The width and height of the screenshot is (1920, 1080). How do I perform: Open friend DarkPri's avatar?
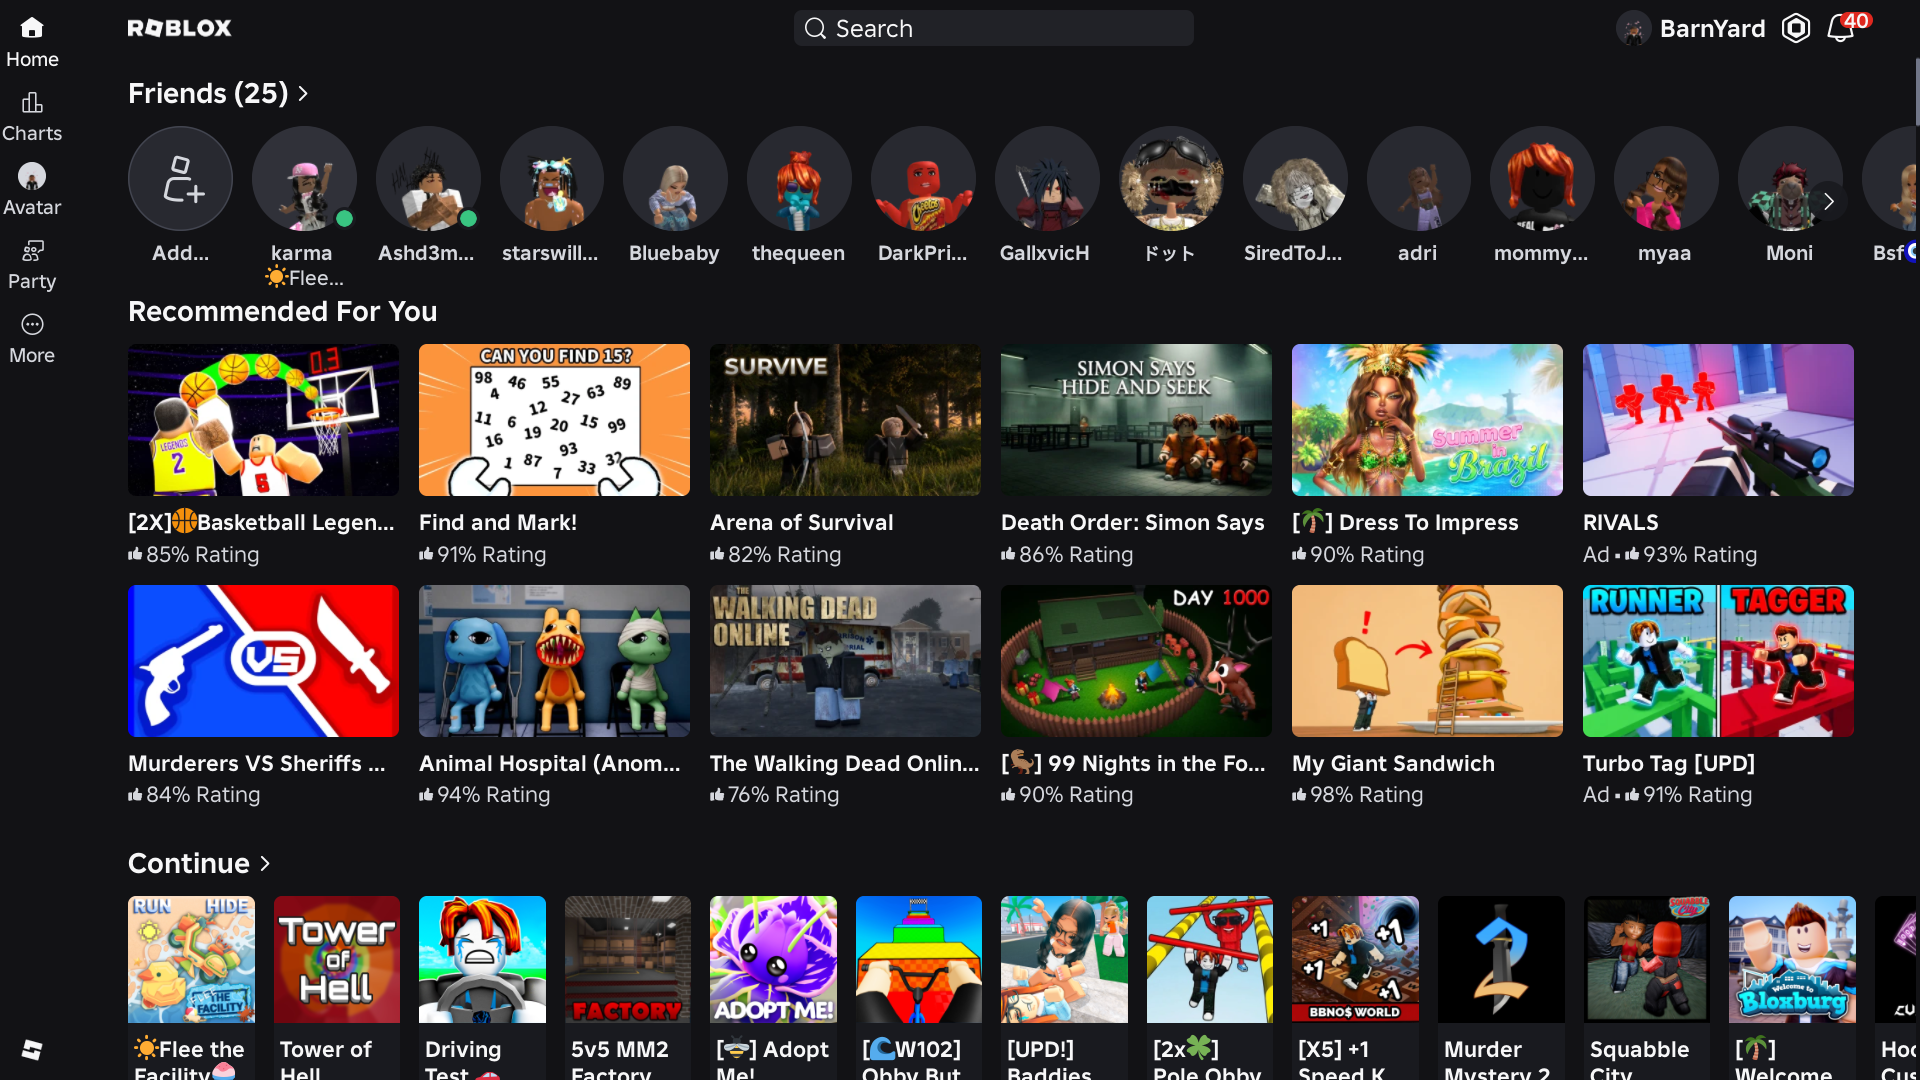(x=923, y=179)
